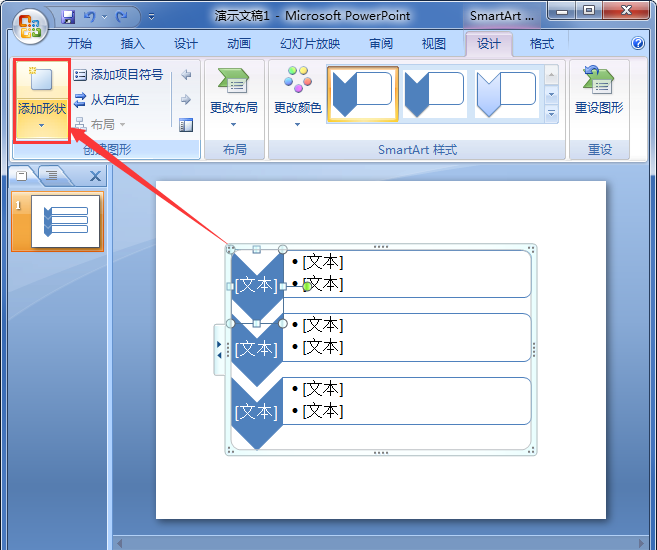Click the 添加形状 shape icon
This screenshot has height=550, width=657.
[41, 78]
